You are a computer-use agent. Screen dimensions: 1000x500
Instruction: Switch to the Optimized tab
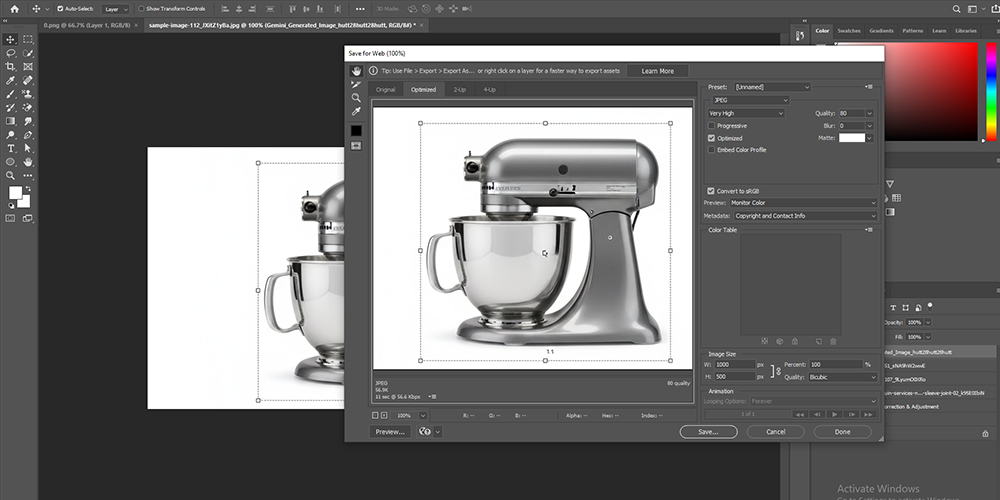423,89
